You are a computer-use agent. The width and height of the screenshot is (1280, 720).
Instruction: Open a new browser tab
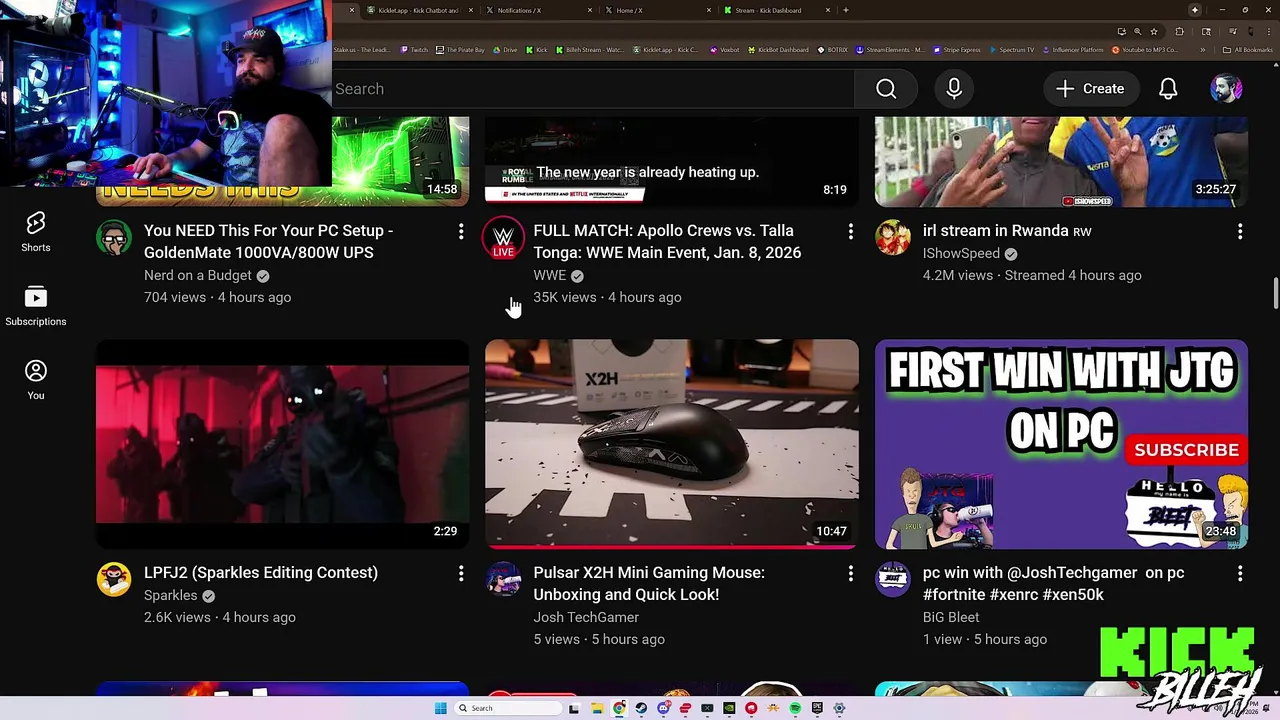point(846,10)
